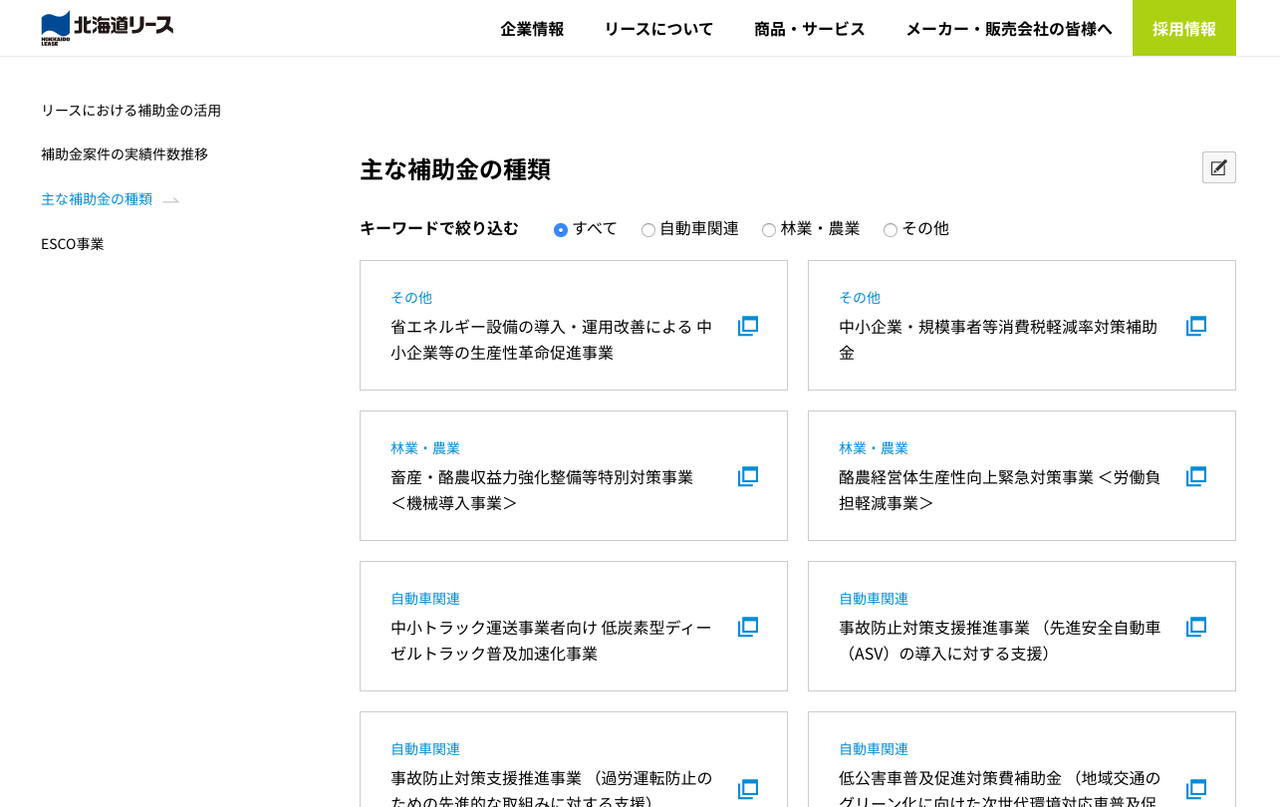Open external link icon for 畜産・酪農収益力強化 card
Screen dimensions: 1280x807
748,477
